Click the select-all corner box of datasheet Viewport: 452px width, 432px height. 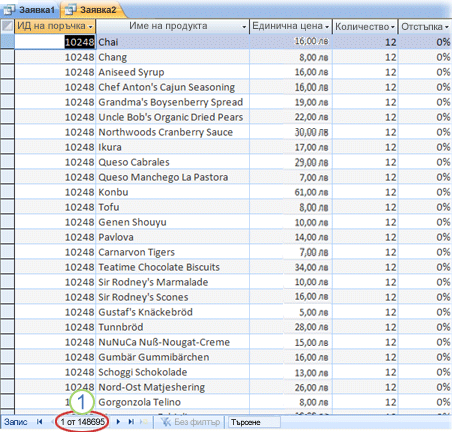[x=7, y=26]
